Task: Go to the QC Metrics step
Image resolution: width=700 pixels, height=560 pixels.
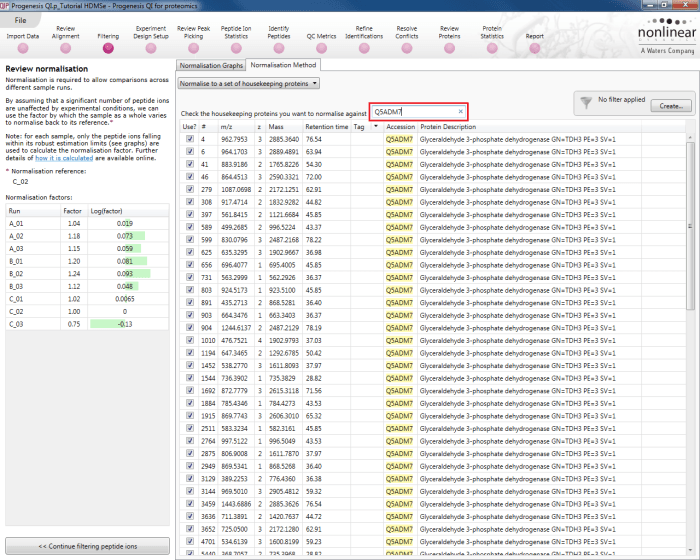Action: [x=321, y=48]
